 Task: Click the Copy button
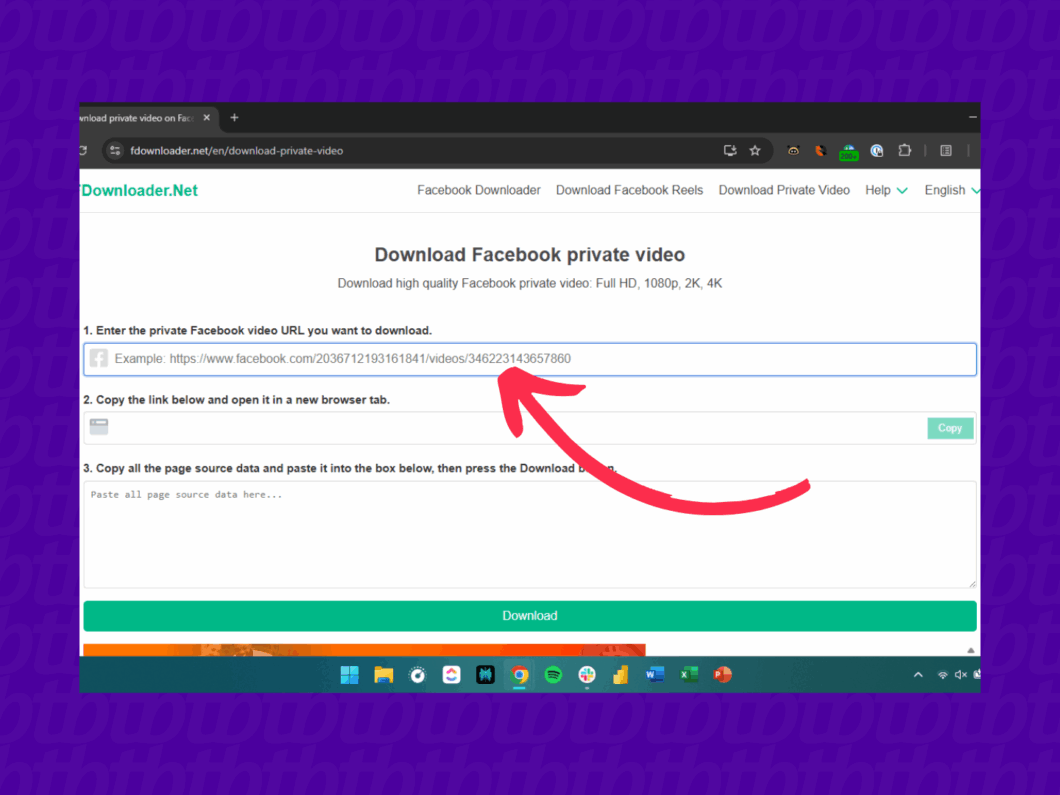(x=950, y=428)
